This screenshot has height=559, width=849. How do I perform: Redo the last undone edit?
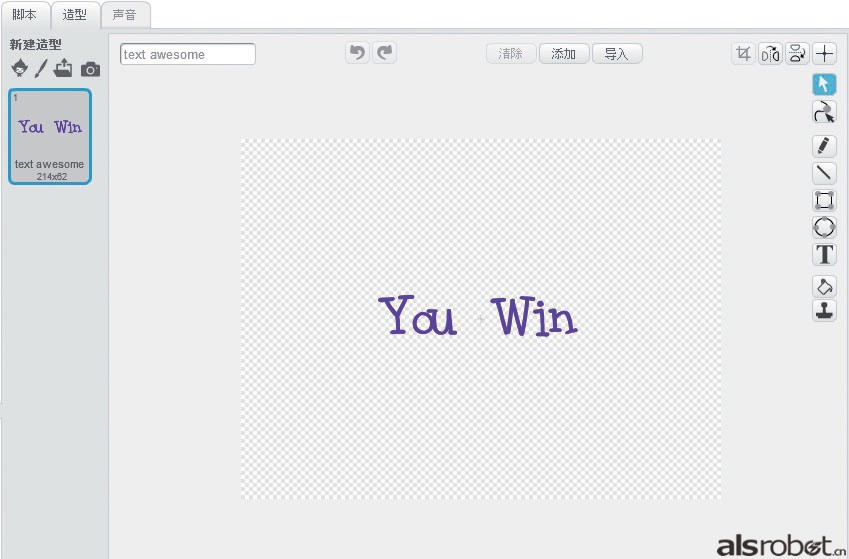point(384,53)
